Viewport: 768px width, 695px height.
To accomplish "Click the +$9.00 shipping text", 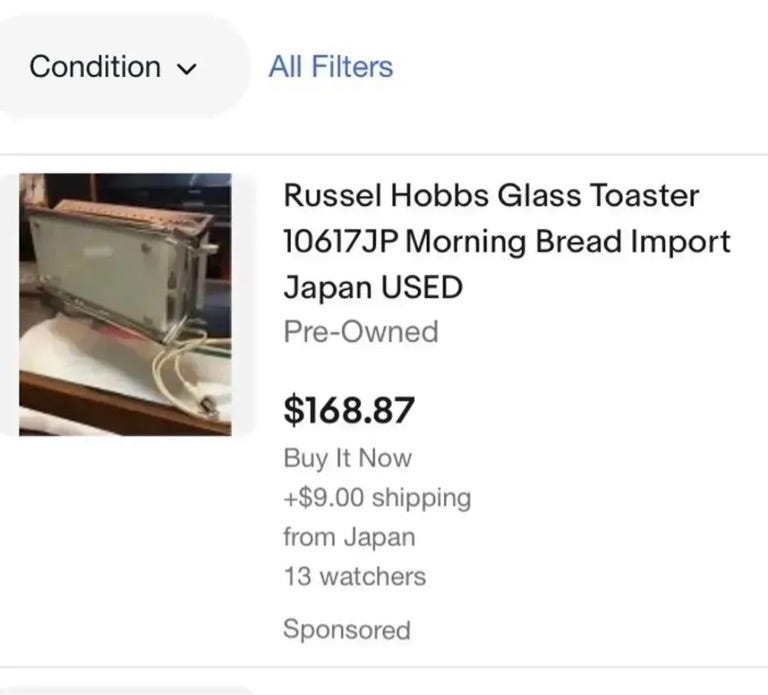I will pyautogui.click(x=377, y=497).
